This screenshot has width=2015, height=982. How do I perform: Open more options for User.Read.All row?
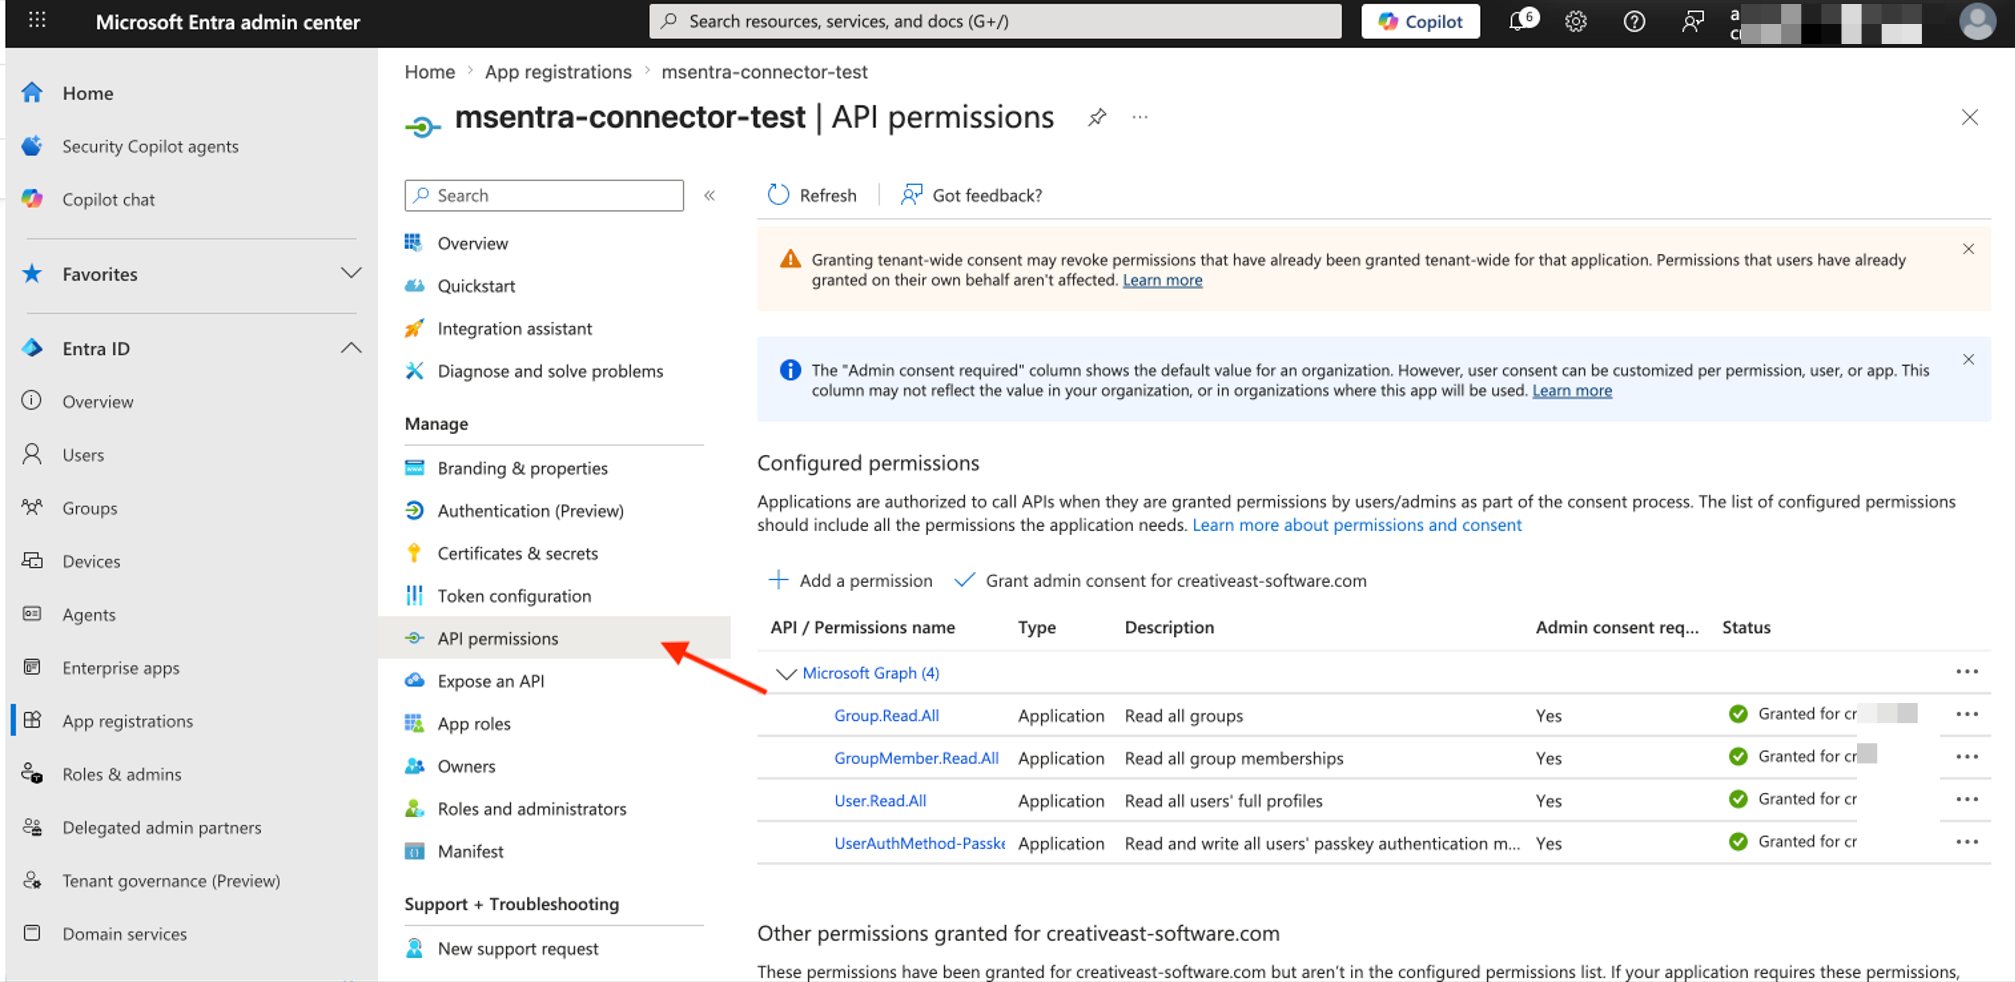[1967, 800]
